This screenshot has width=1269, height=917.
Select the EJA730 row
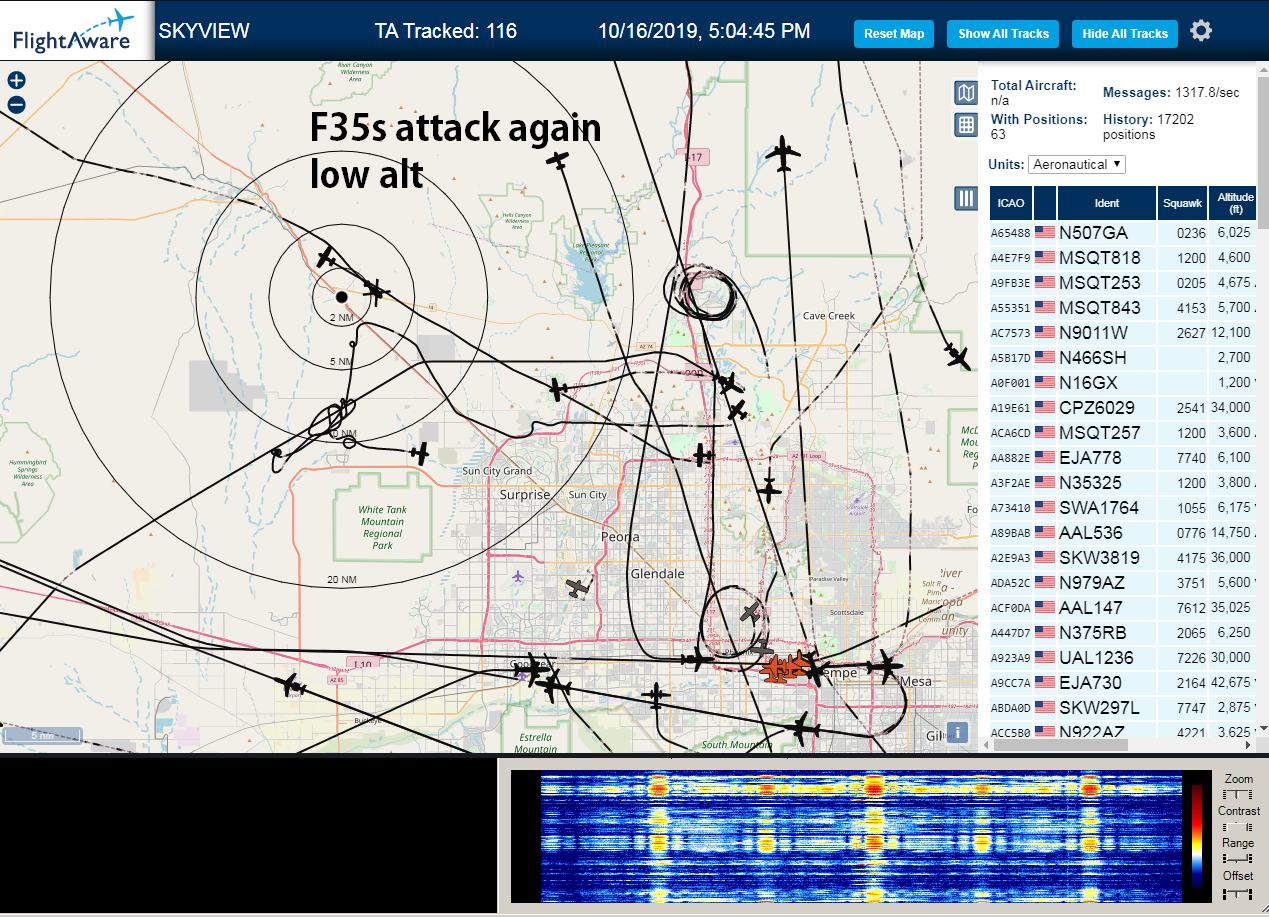point(1122,682)
